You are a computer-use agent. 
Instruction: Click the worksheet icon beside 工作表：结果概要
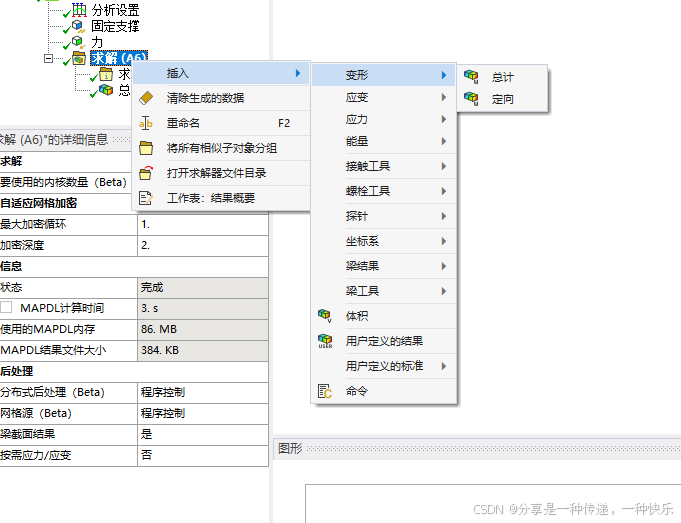click(x=146, y=198)
